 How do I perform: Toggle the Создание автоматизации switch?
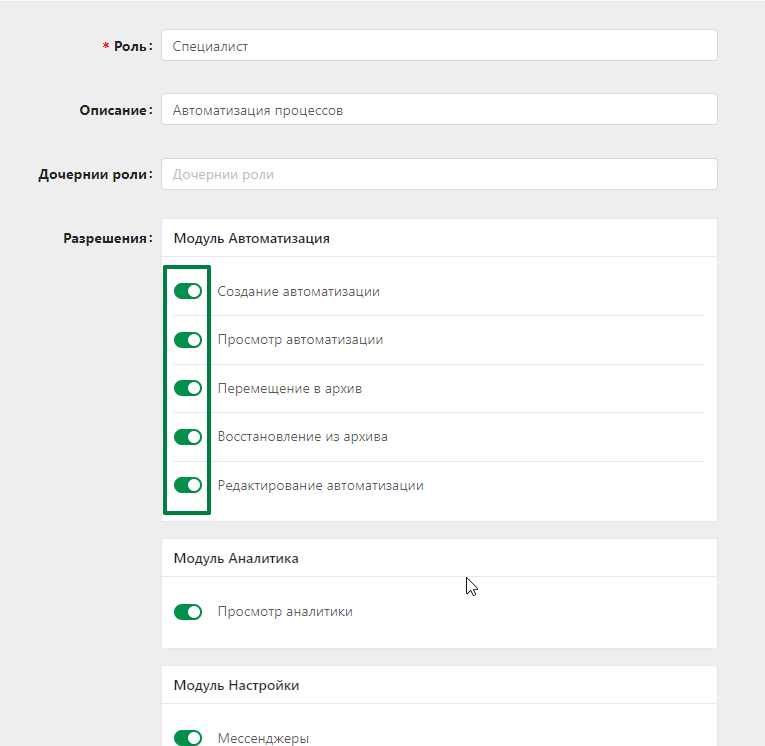click(x=188, y=291)
